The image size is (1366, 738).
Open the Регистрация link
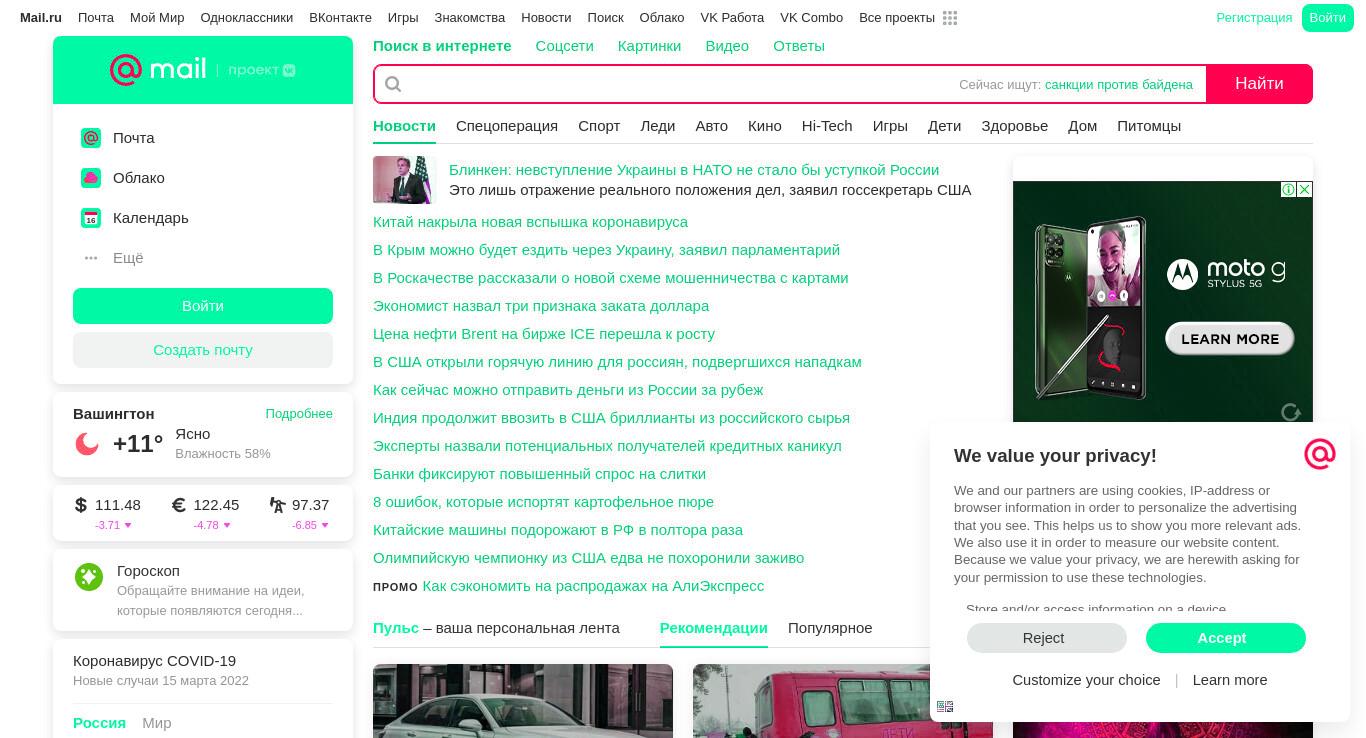pyautogui.click(x=1254, y=18)
